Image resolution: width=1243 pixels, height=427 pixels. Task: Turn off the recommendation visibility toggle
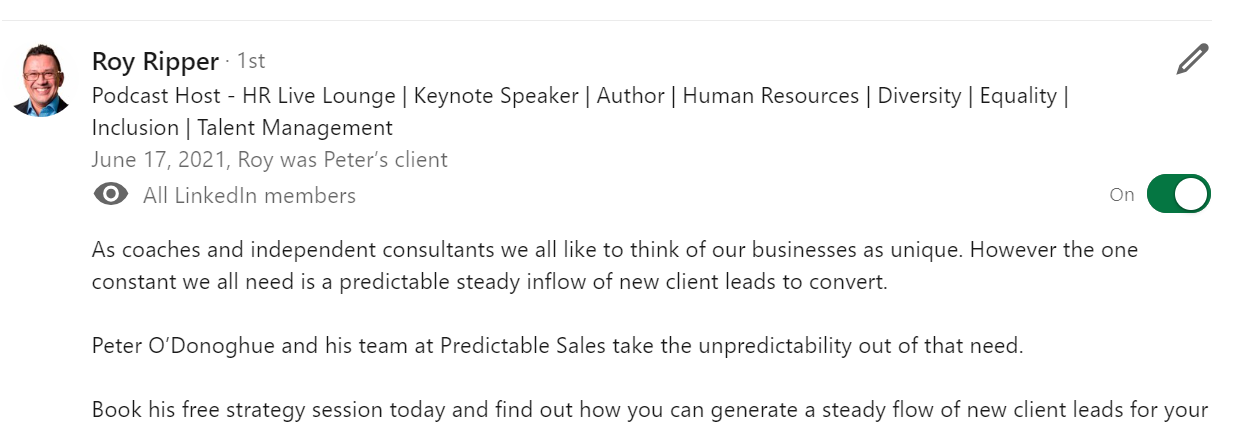tap(1178, 194)
